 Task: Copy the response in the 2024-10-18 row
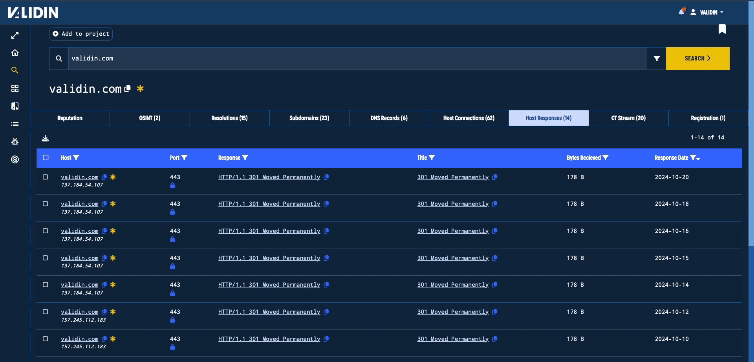coord(327,204)
